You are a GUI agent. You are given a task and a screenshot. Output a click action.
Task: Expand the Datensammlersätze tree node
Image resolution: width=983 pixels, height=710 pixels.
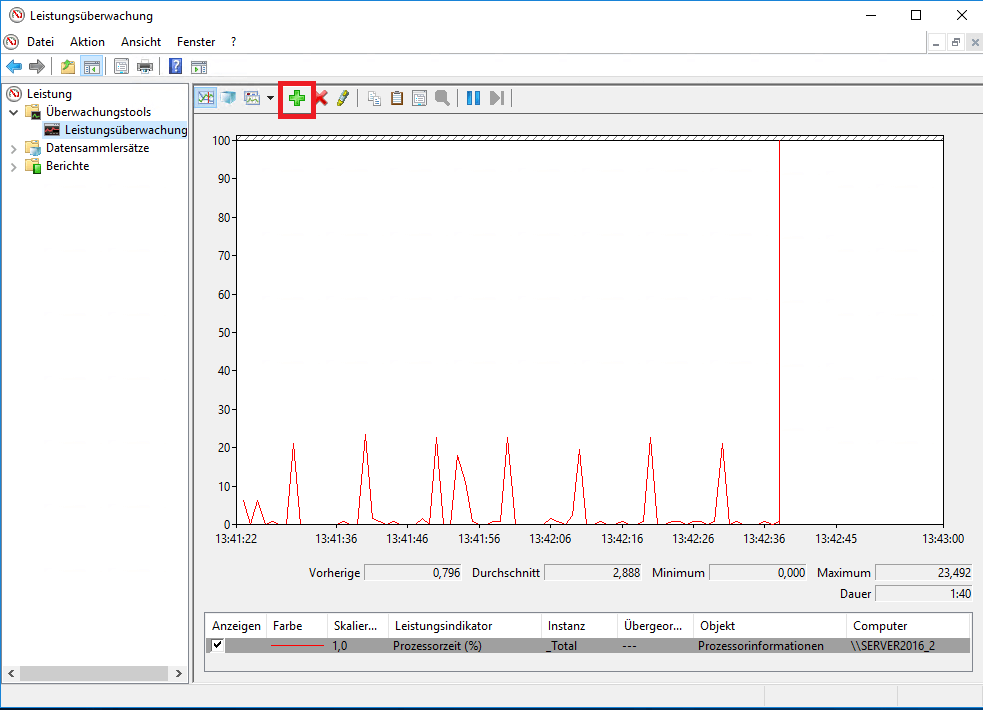14,148
